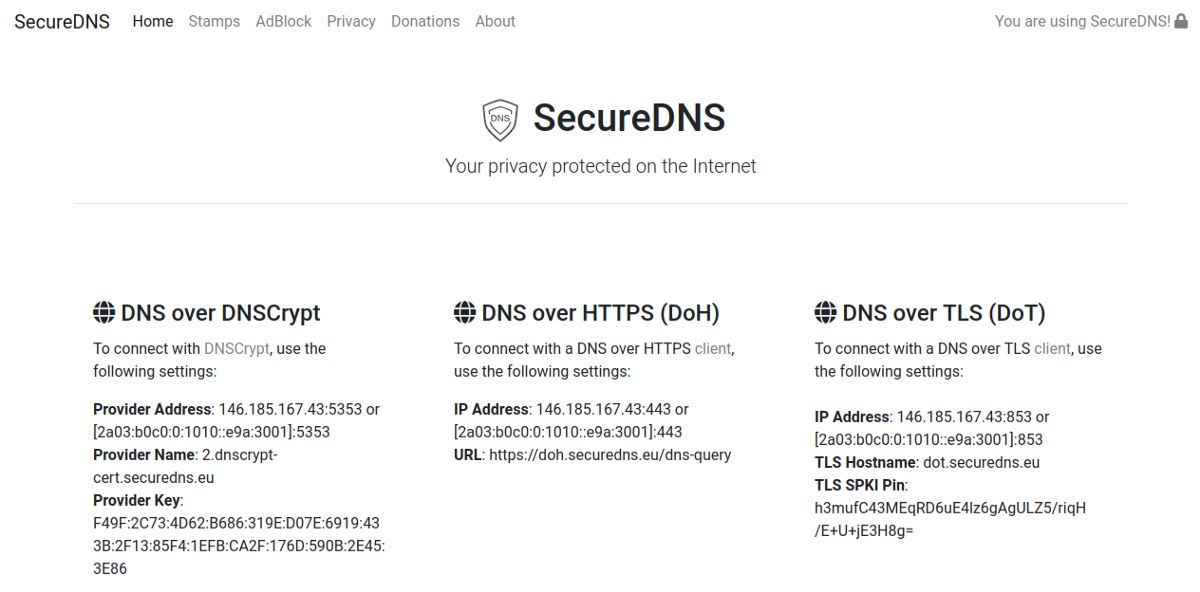
Task: Open the Donations page
Action: (425, 21)
